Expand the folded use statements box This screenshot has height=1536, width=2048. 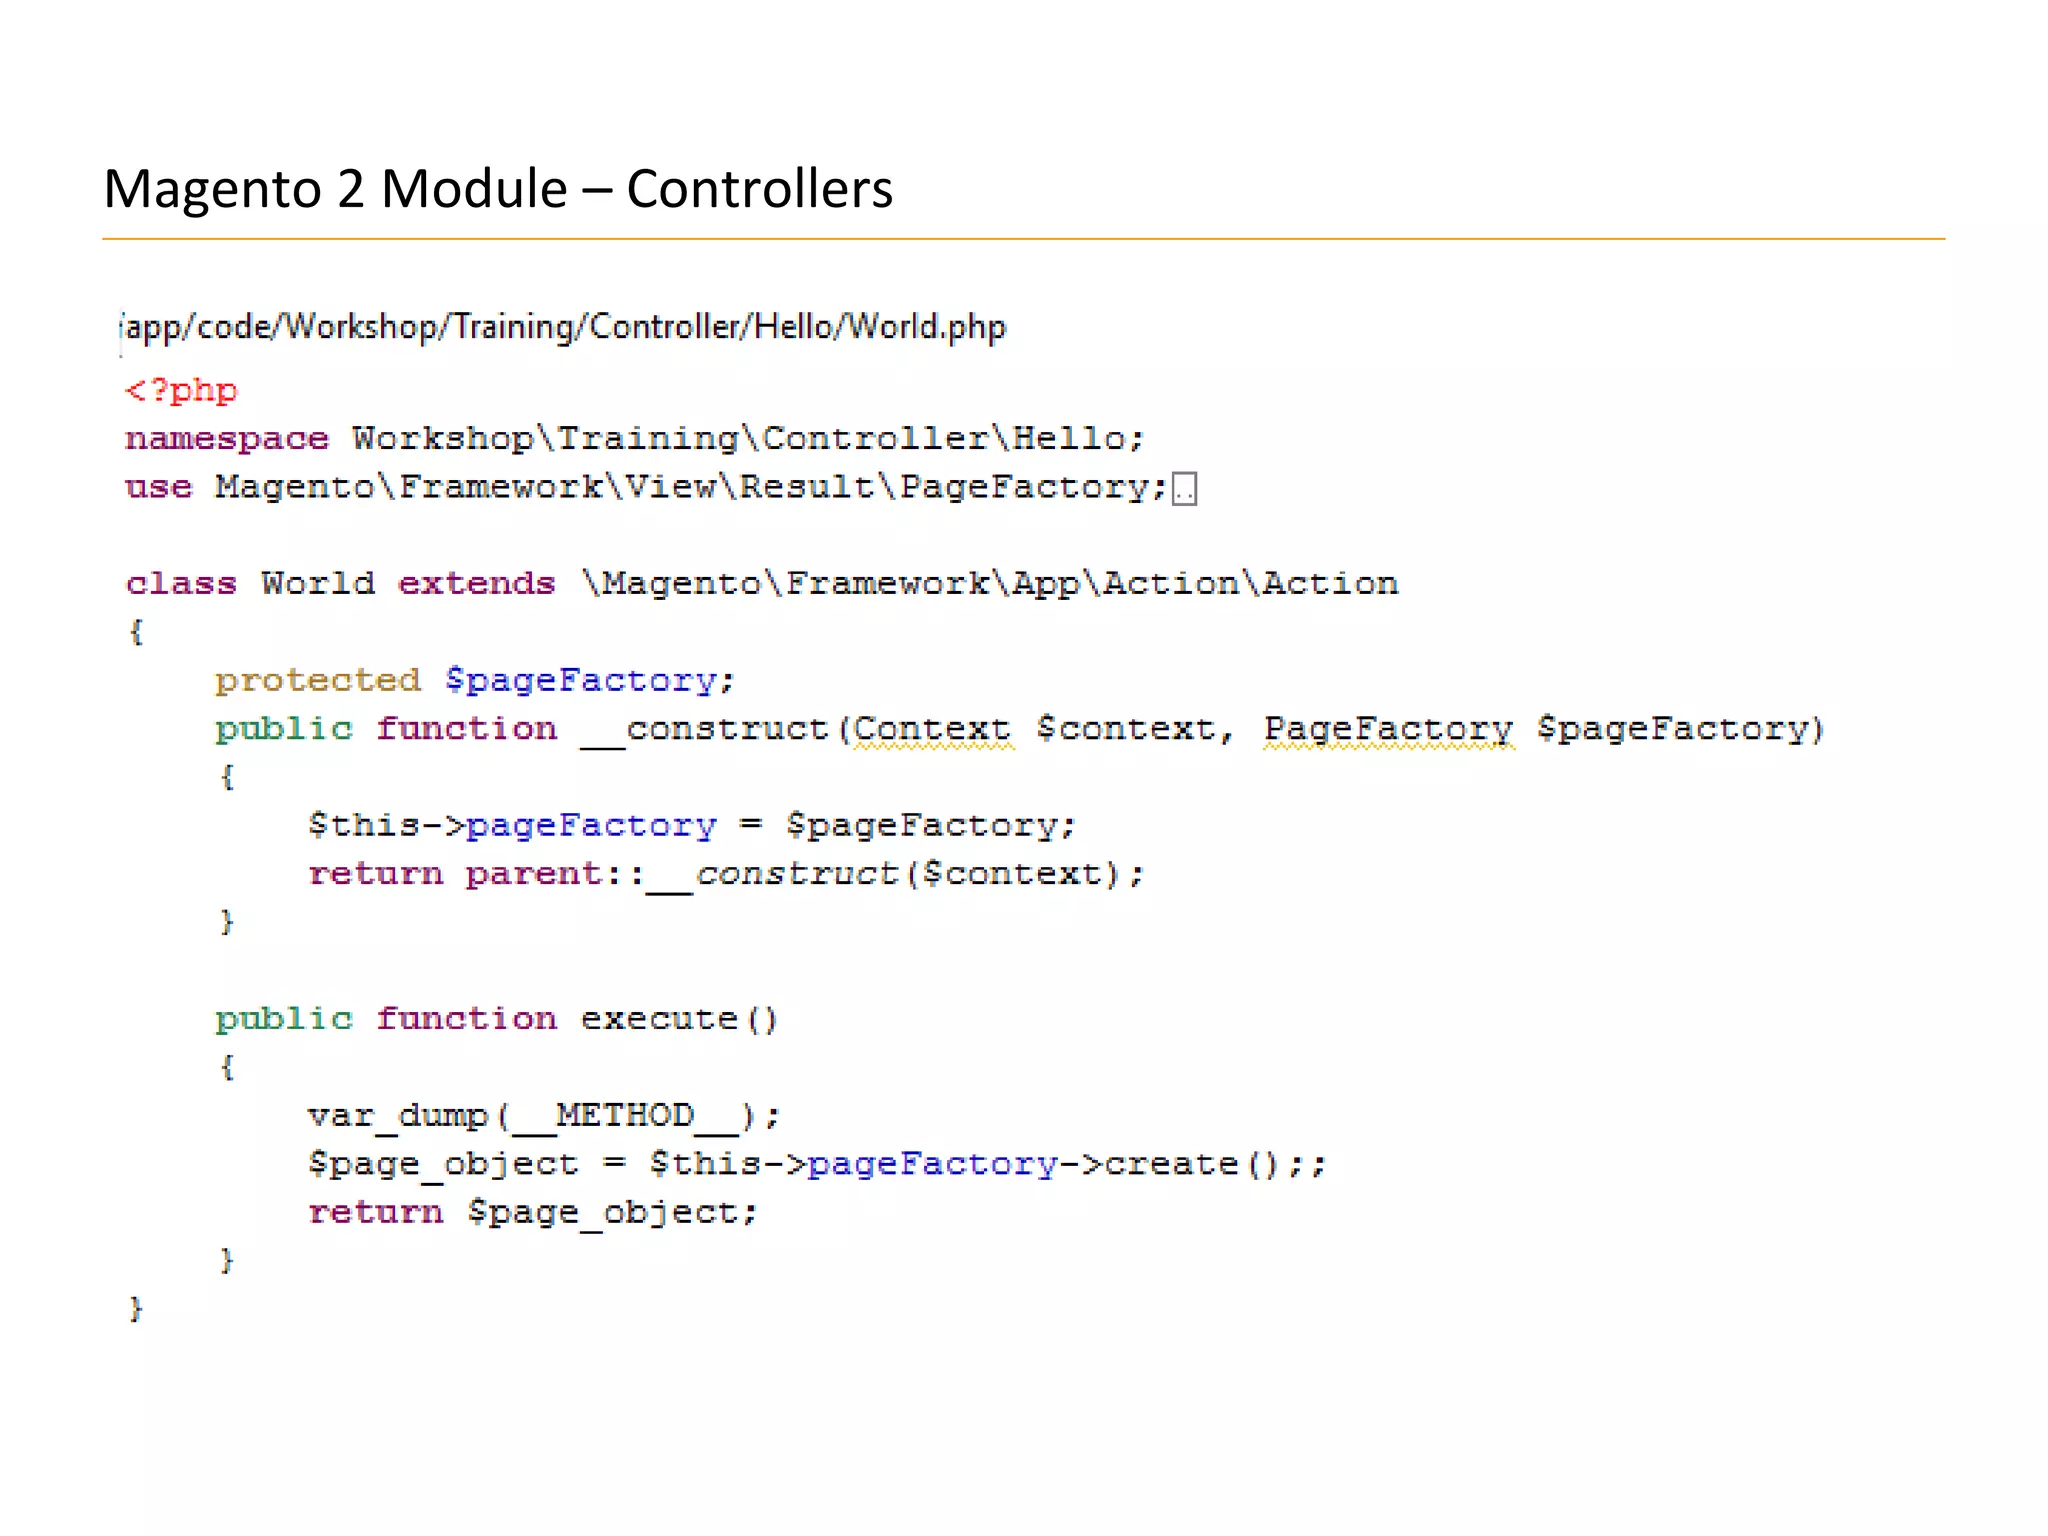click(1184, 489)
